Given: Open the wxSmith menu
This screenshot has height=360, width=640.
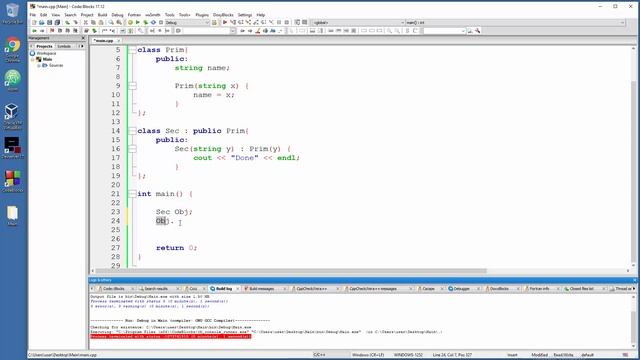Looking at the screenshot, I should pyautogui.click(x=153, y=15).
